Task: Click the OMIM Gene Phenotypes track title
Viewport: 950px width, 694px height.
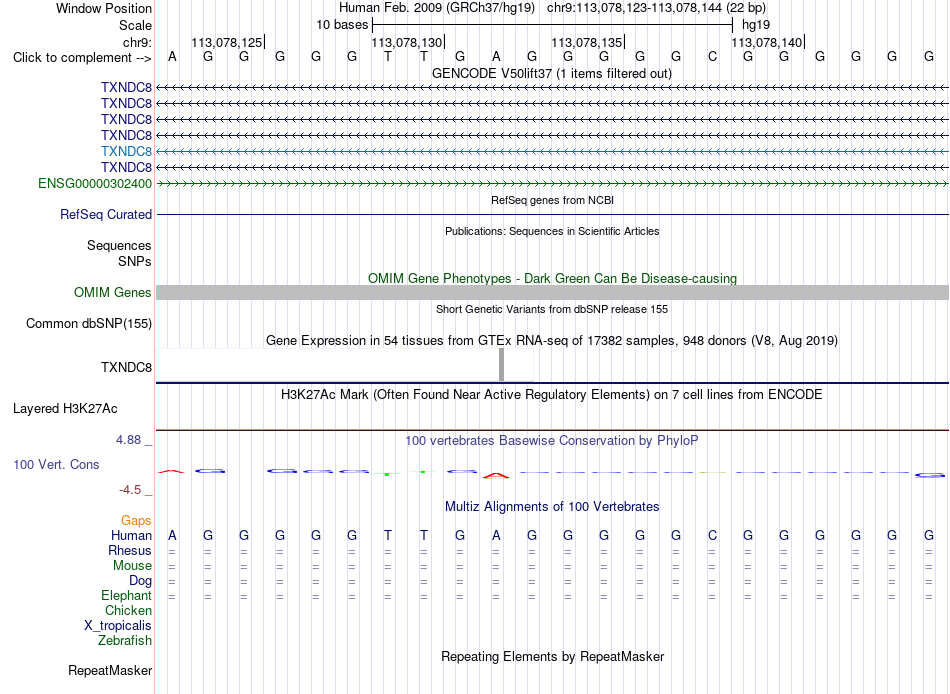Action: (553, 278)
